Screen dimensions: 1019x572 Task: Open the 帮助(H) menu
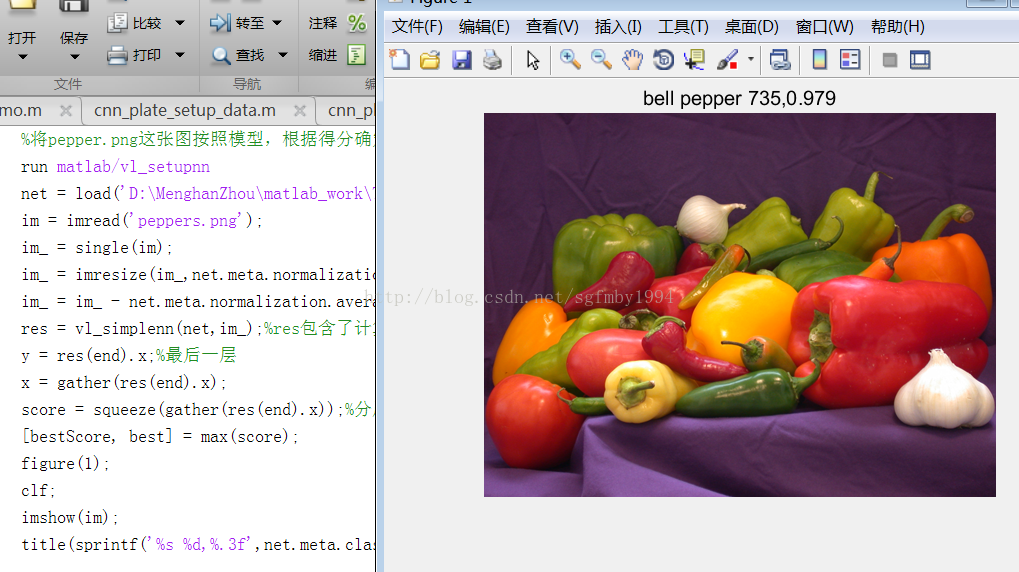[x=898, y=27]
